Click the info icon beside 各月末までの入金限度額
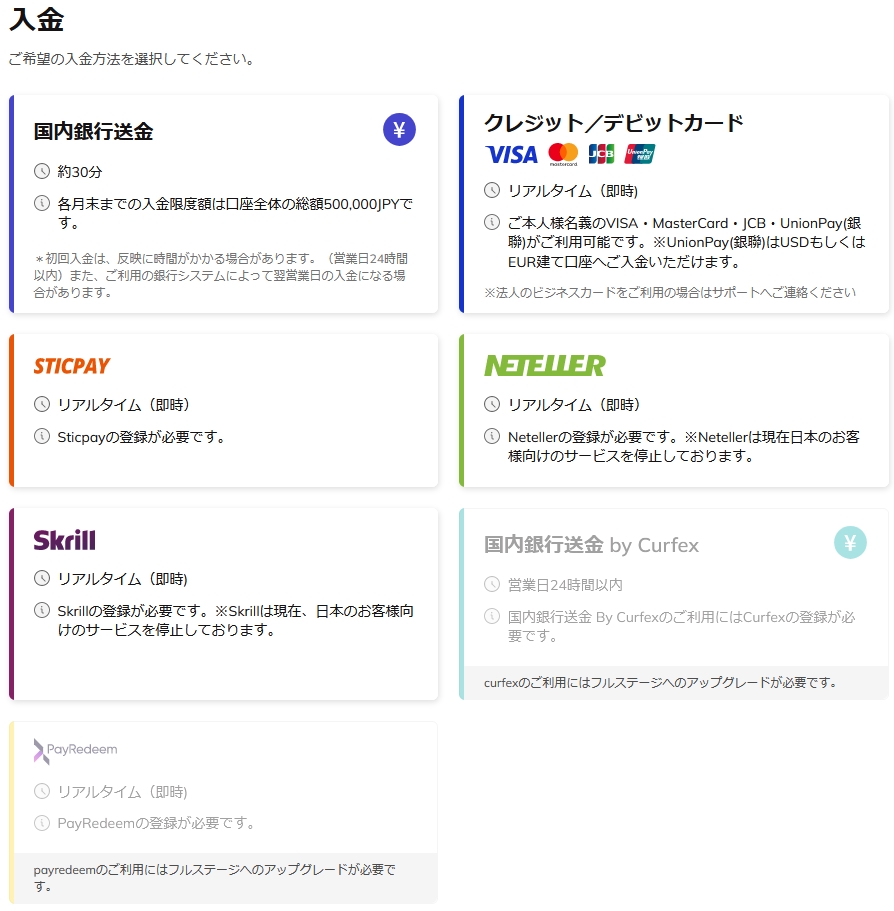Viewport: 894px width, 911px height. [x=42, y=203]
